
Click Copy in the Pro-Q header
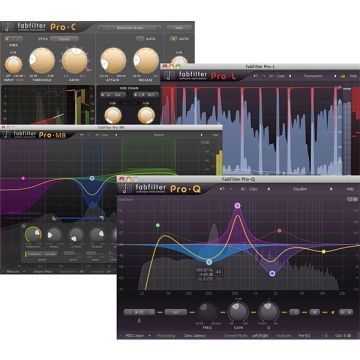[254, 189]
